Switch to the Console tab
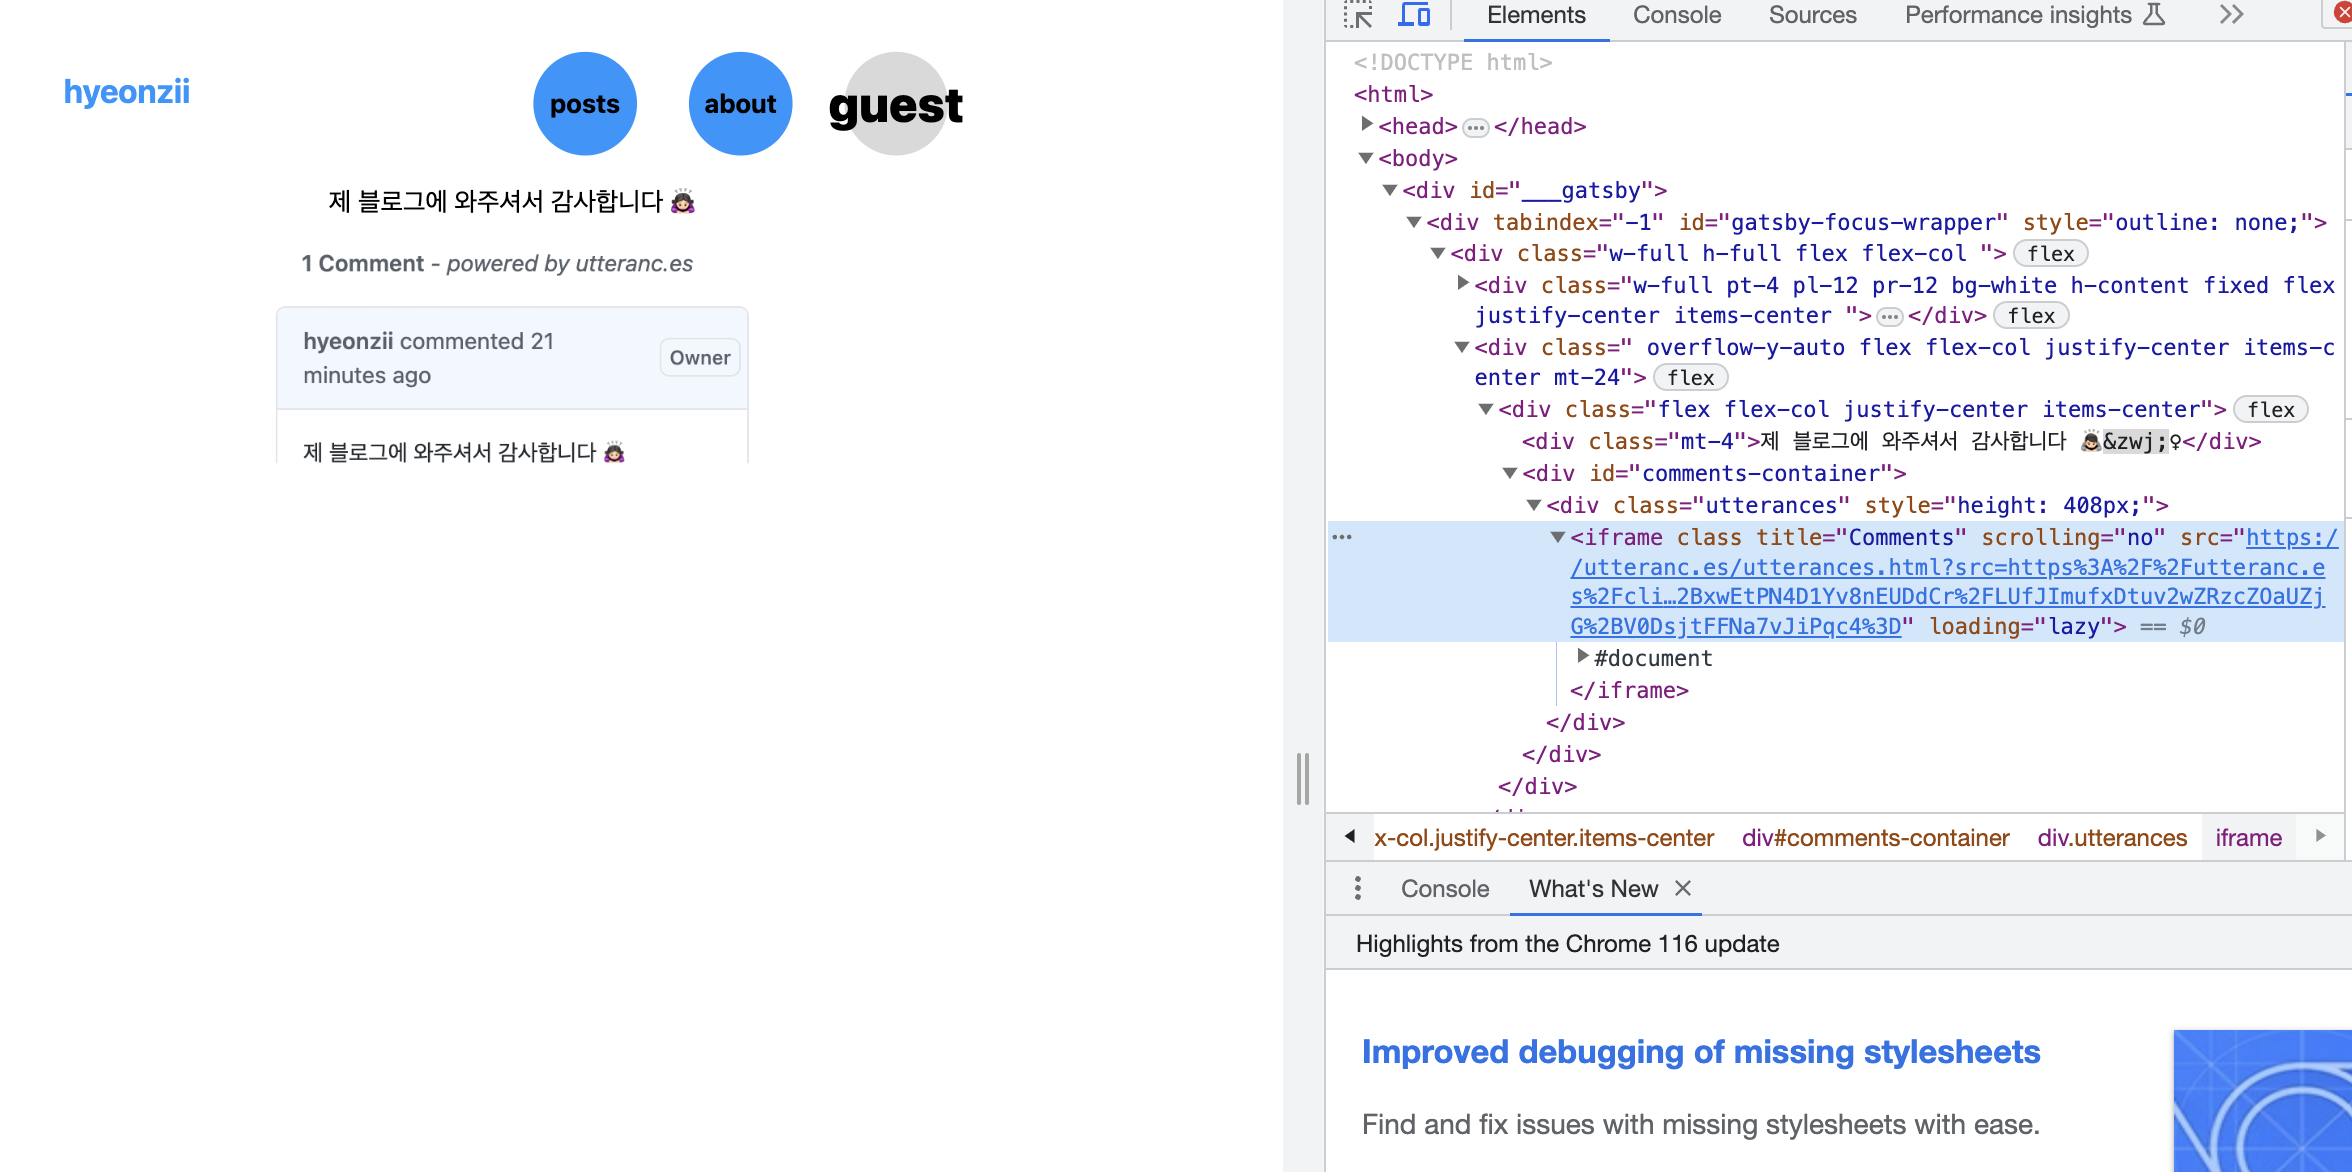Viewport: 2352px width, 1172px height. [x=1677, y=15]
